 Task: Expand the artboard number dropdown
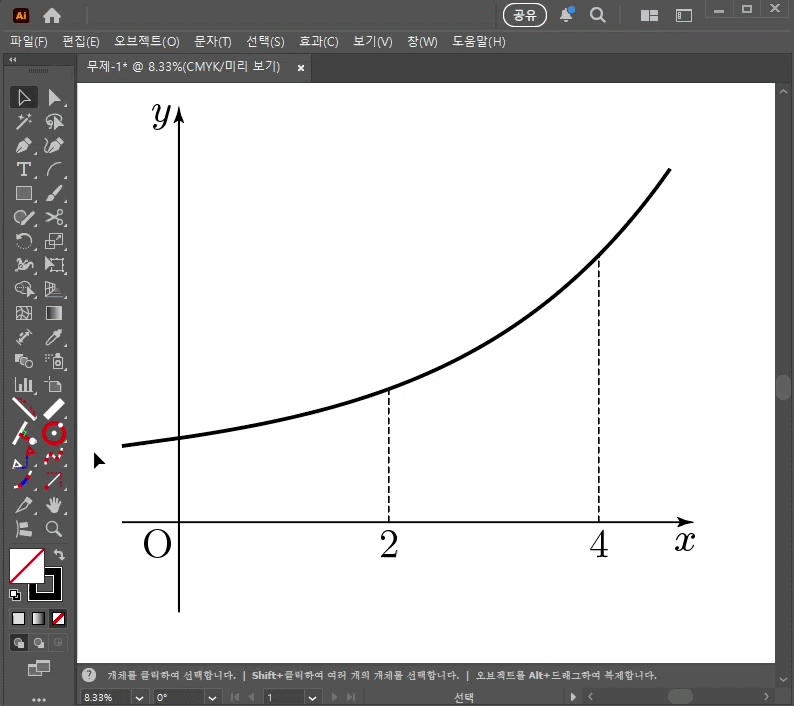click(312, 698)
